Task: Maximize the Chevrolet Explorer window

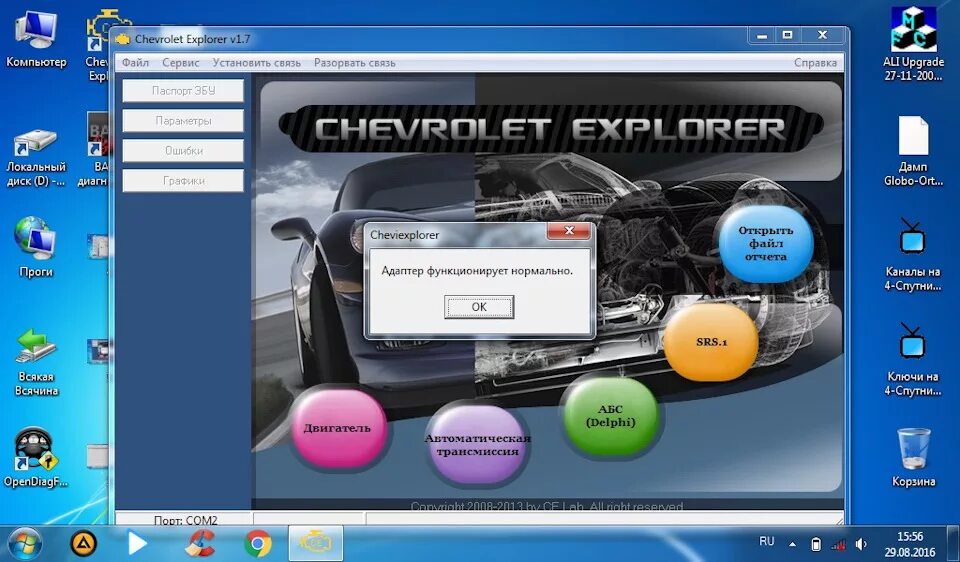Action: click(788, 36)
